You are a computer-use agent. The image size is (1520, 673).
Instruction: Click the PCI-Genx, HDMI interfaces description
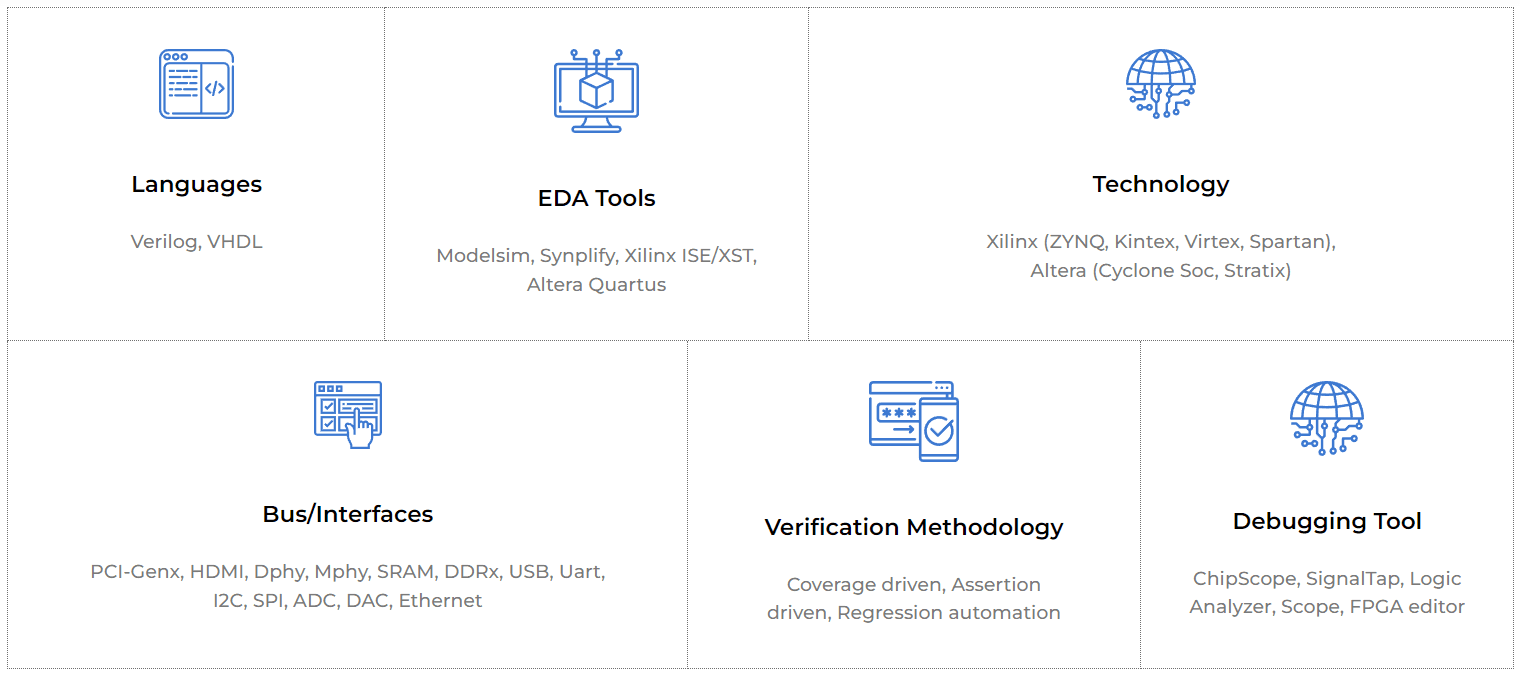348,586
